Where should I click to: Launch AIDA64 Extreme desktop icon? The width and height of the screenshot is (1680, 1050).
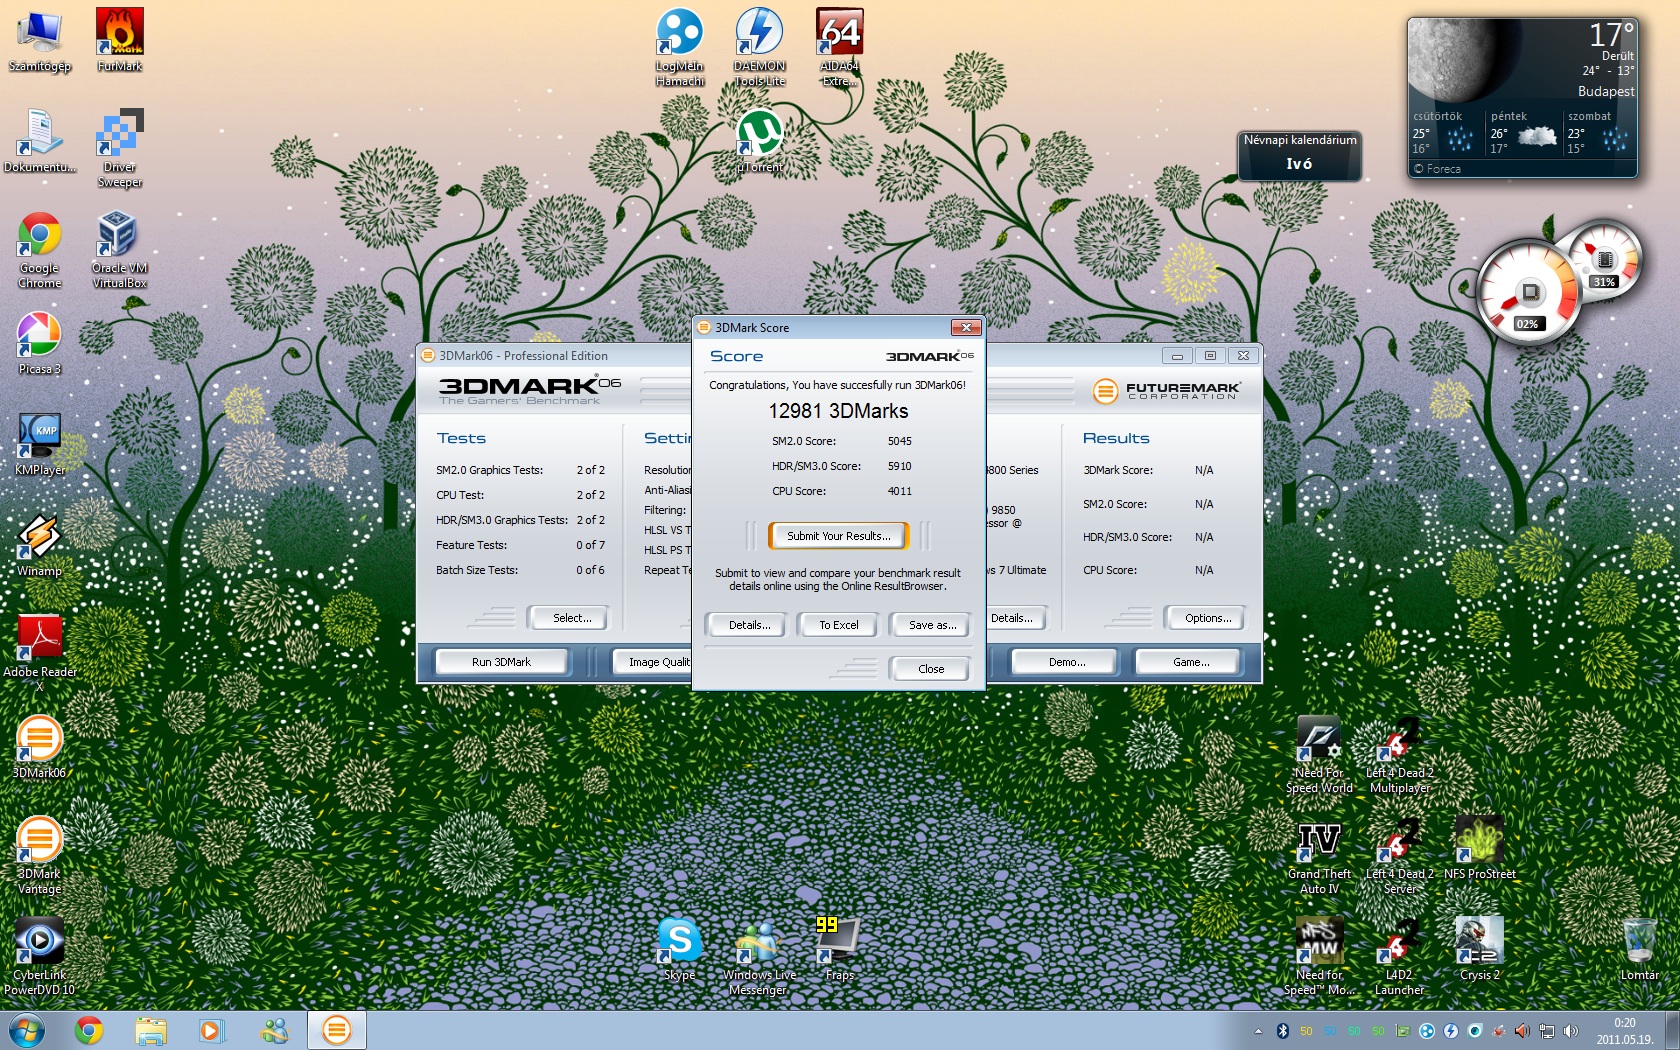(840, 47)
